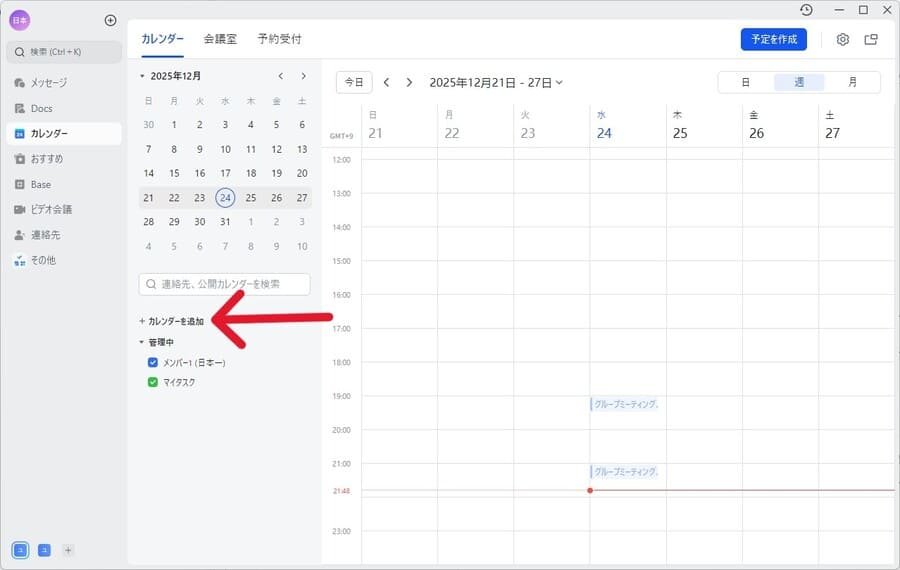Click the plus icon beside the profile avatar

tap(110, 20)
